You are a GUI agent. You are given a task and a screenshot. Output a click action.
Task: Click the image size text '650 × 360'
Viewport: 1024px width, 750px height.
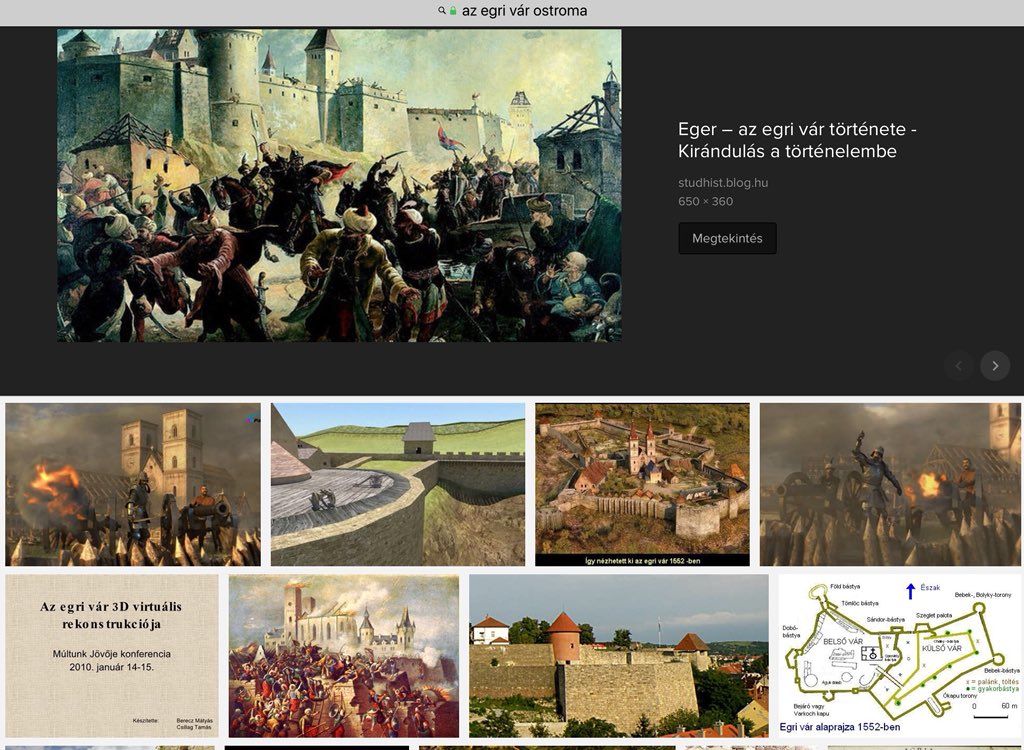coord(705,201)
